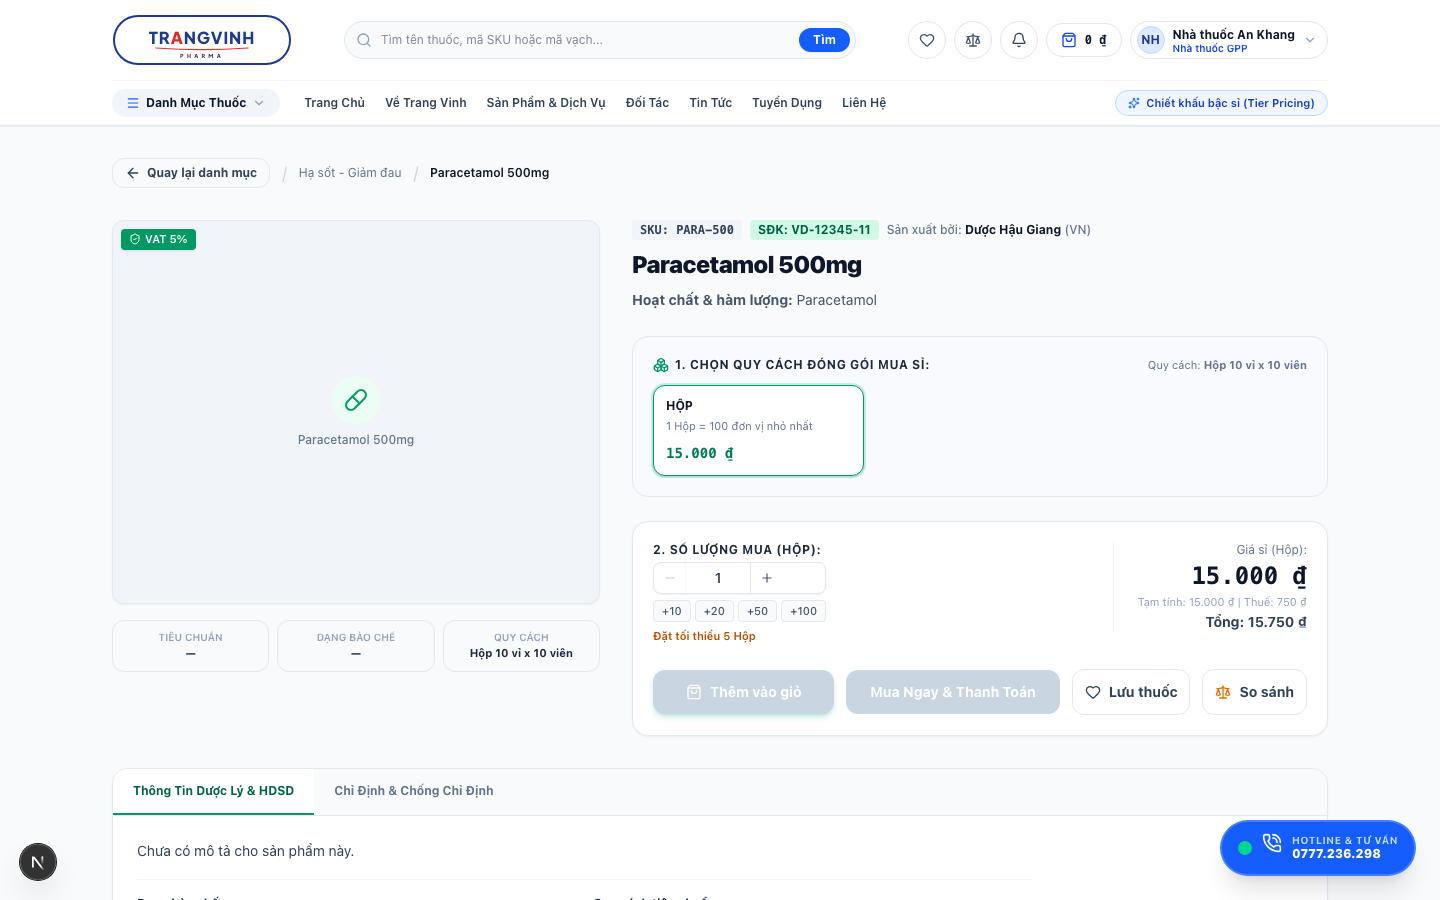Click the Đặt tối thiểu 5 Hộp warning
This screenshot has width=1440, height=900.
coord(704,636)
